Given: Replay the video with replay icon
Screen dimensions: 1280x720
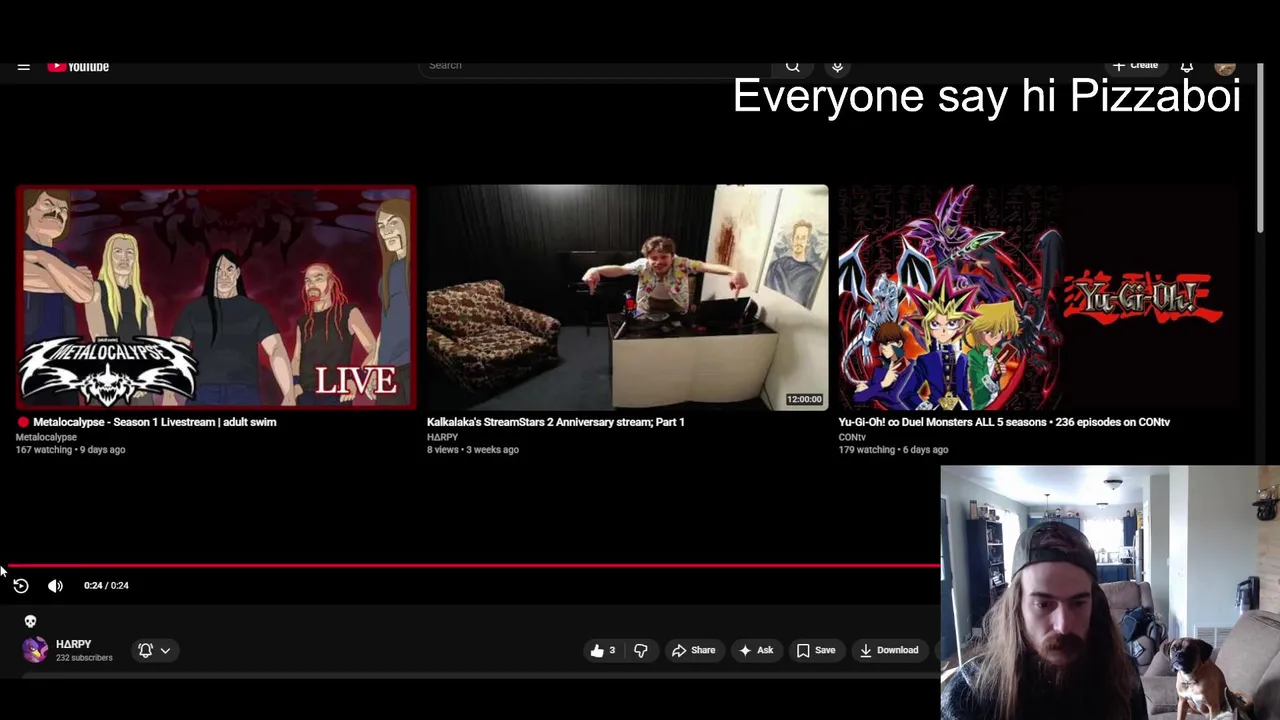Looking at the screenshot, I should [x=21, y=586].
